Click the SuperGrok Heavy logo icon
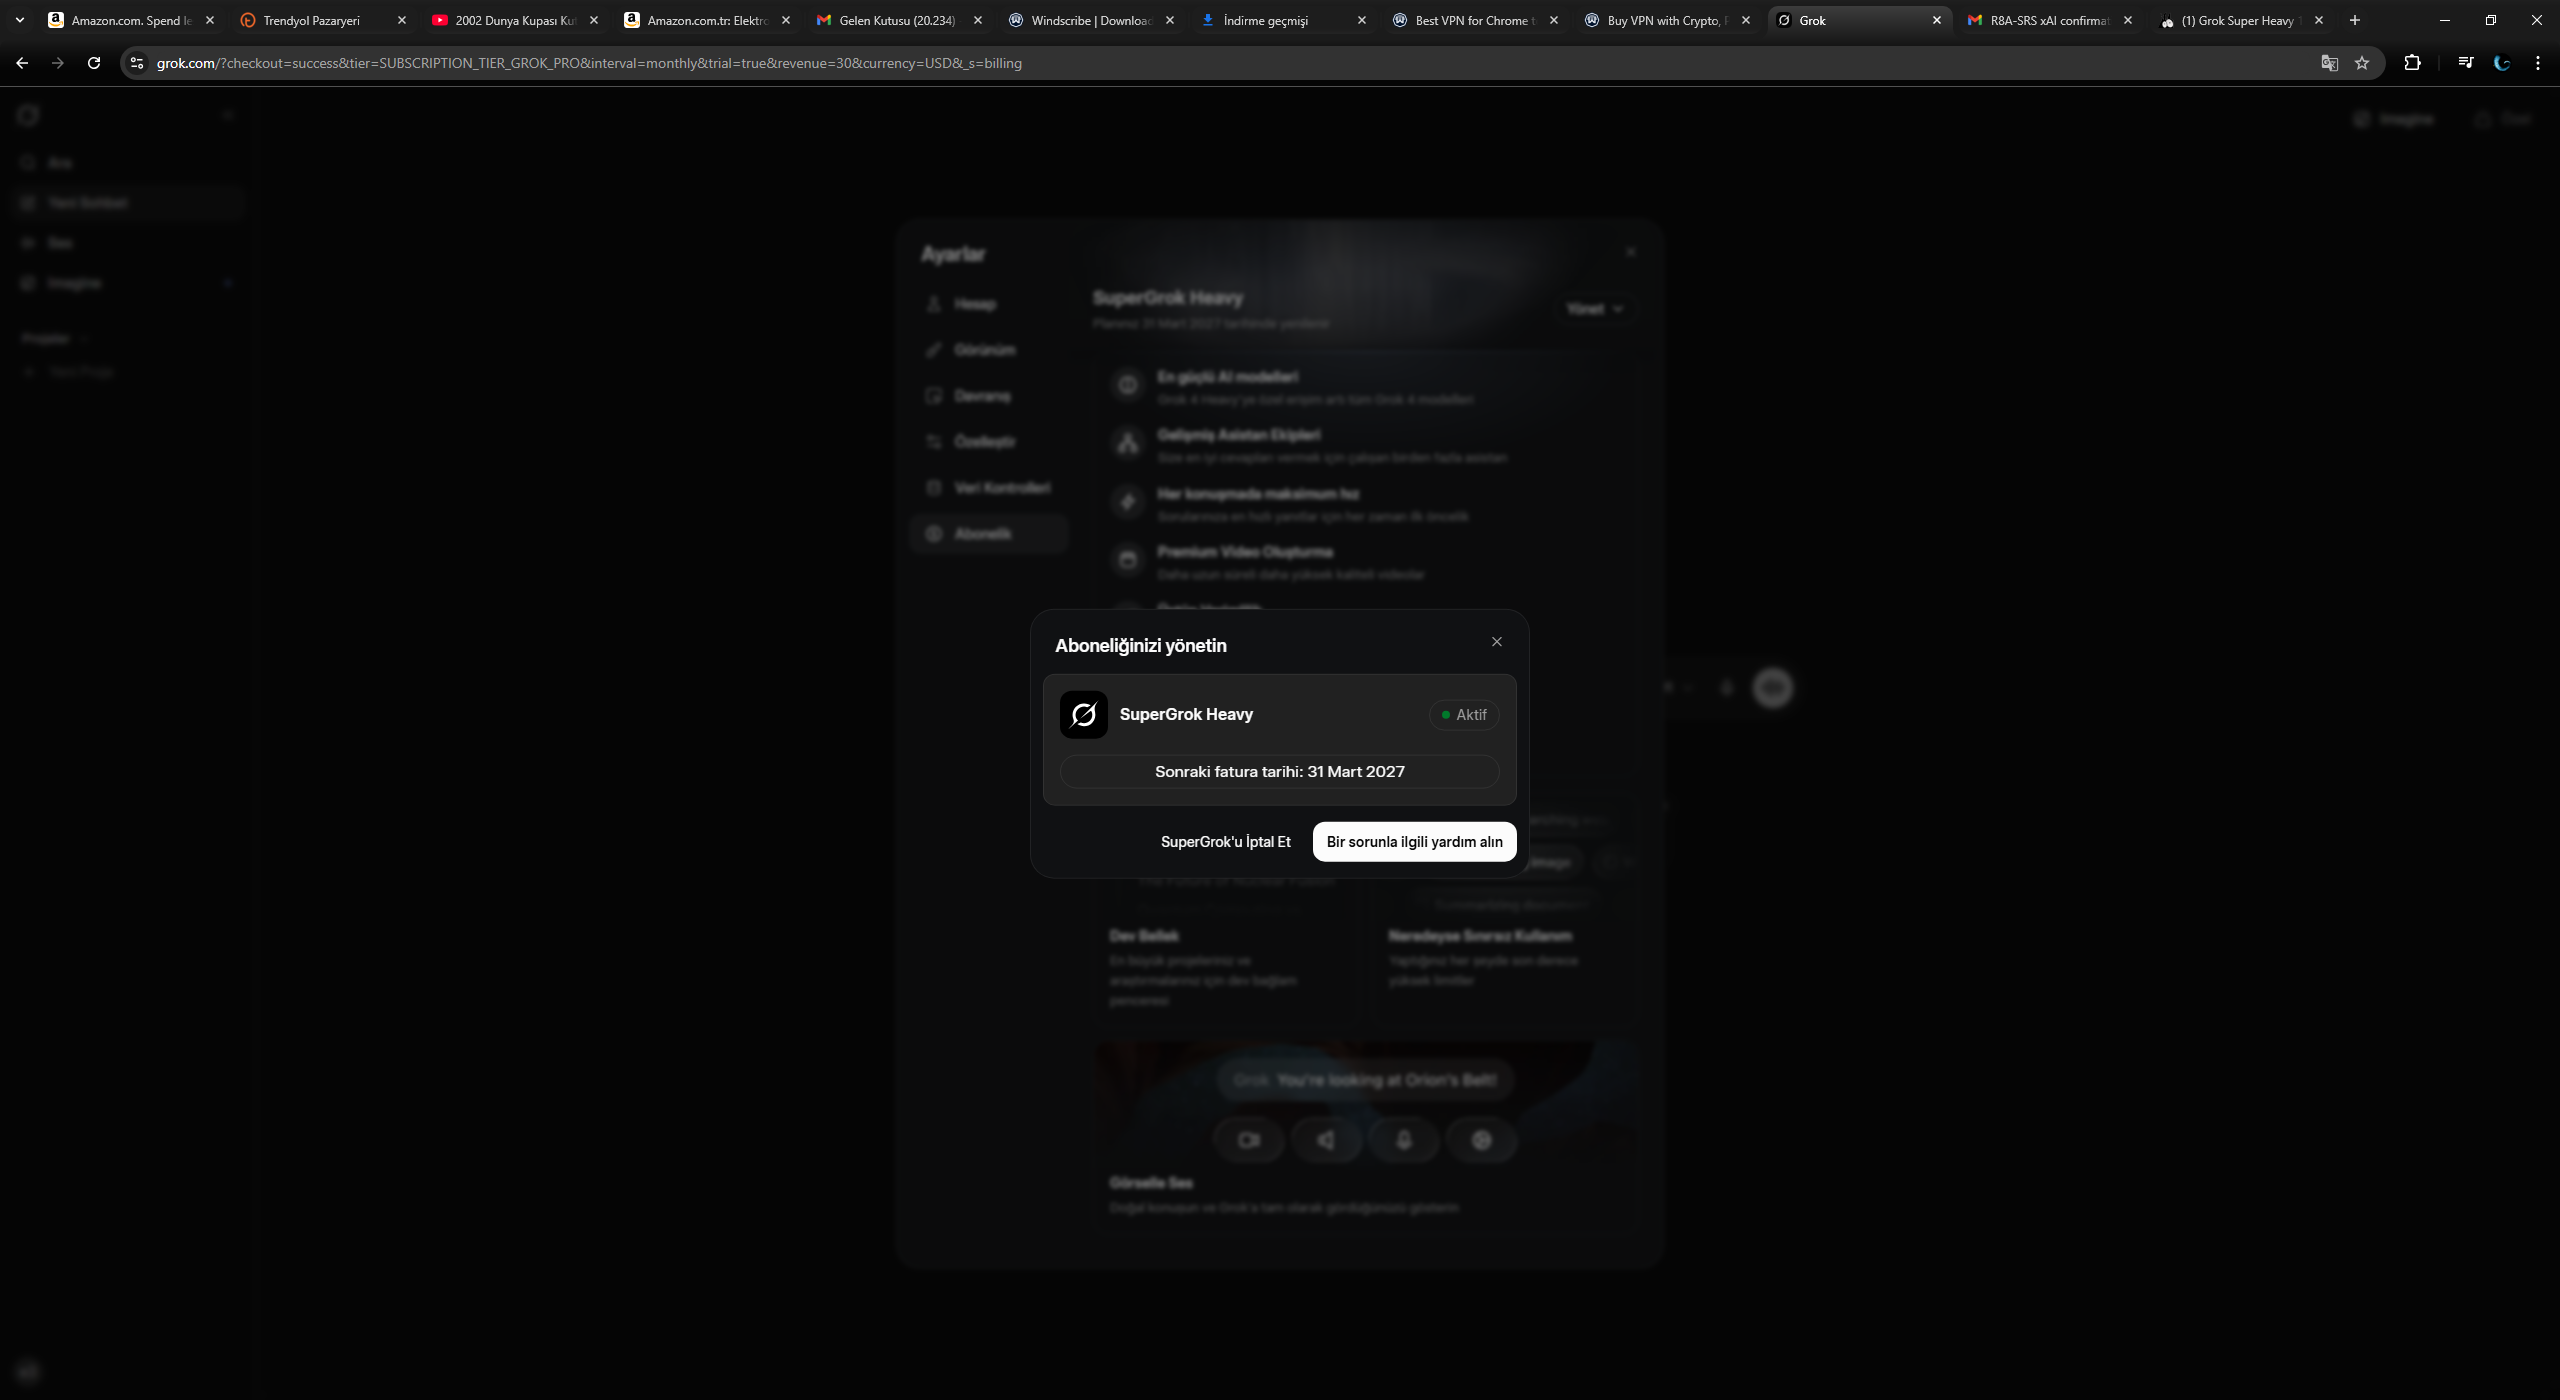 tap(1084, 715)
